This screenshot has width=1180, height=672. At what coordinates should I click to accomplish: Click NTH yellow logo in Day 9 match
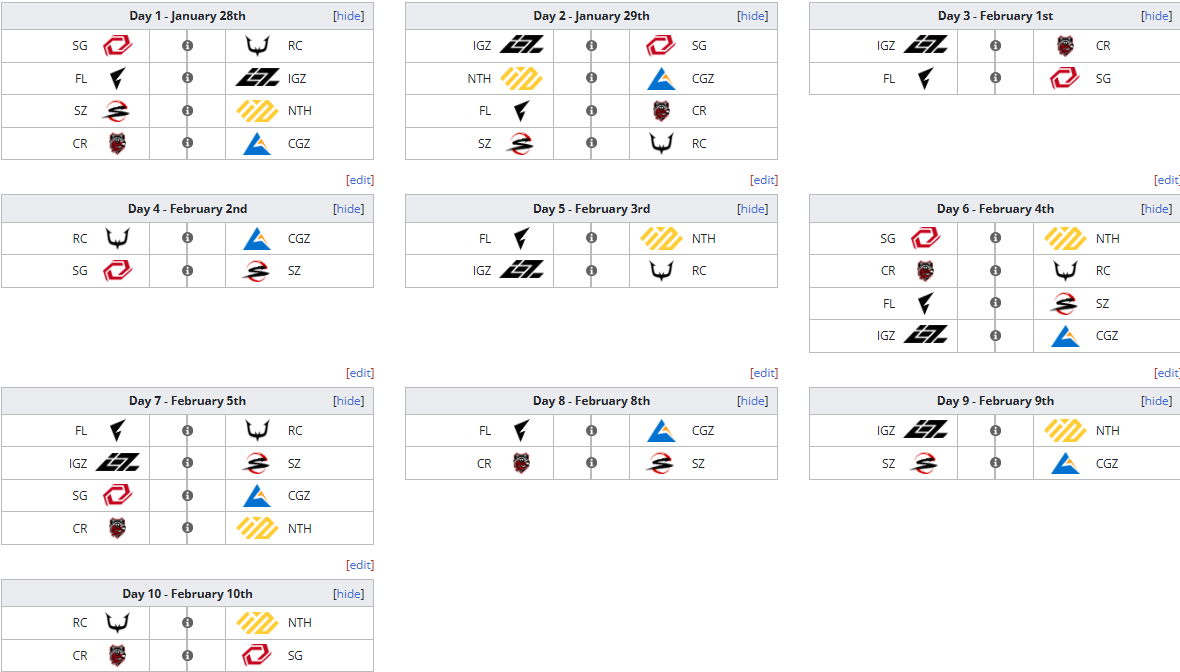point(1065,430)
